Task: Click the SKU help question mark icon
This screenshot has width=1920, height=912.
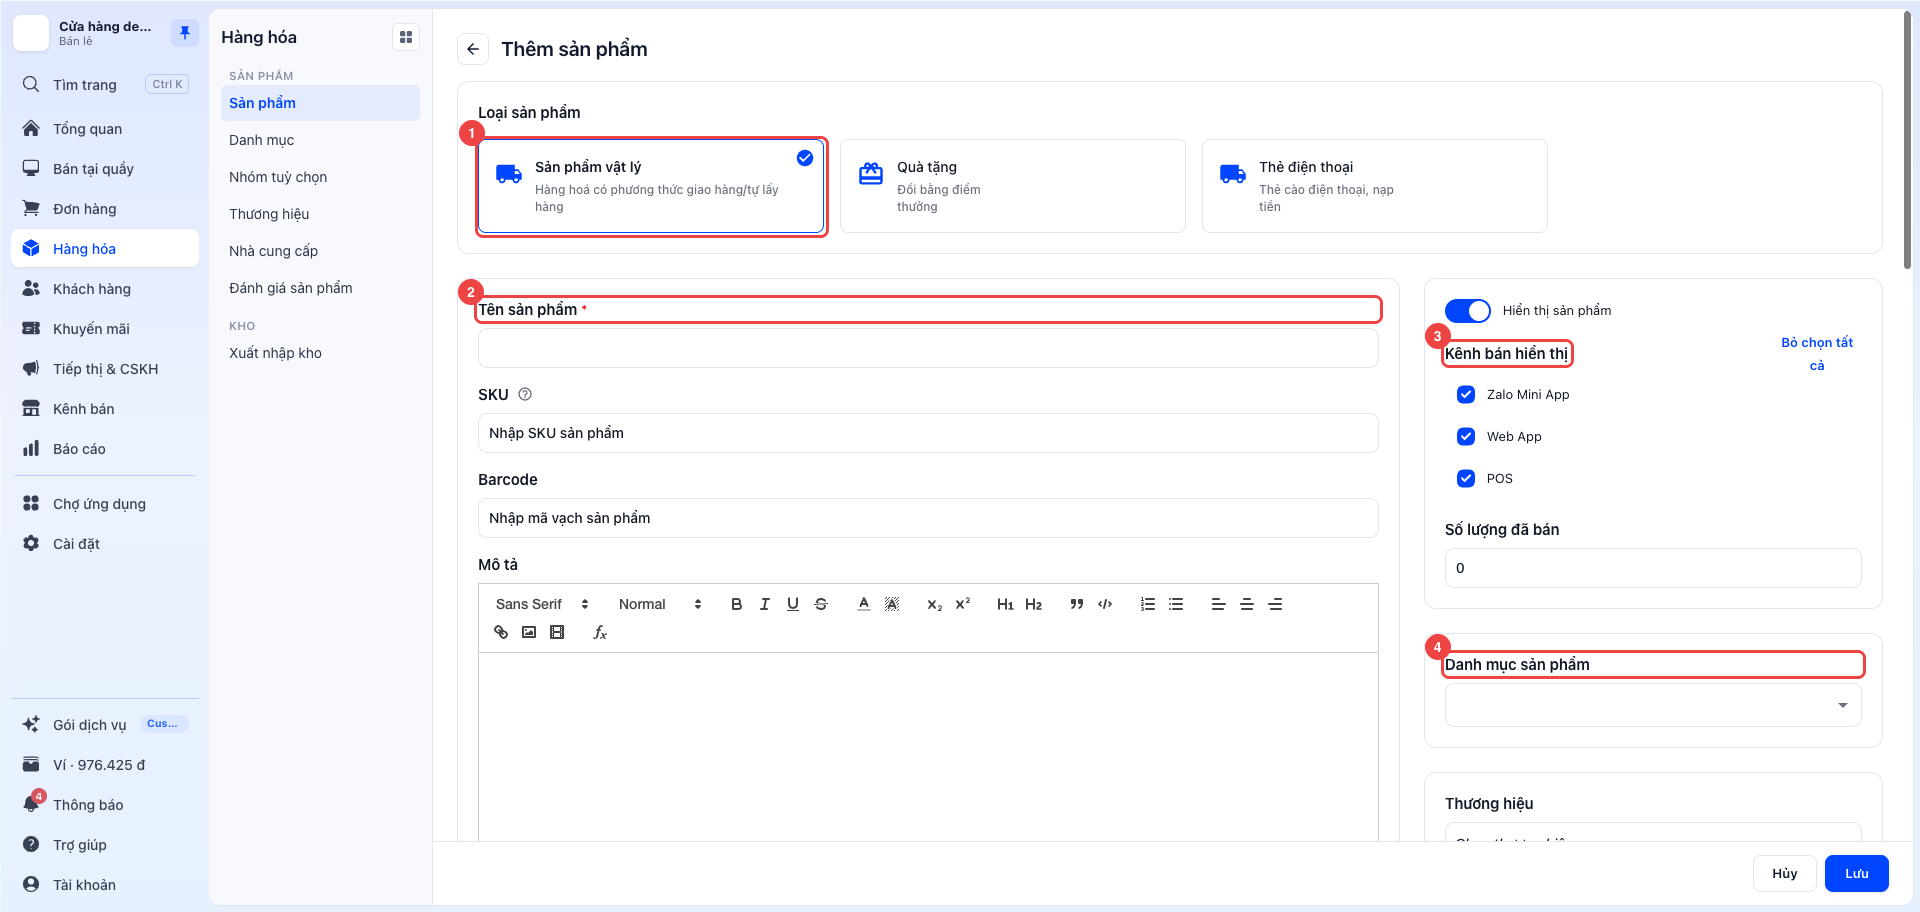Action: (525, 394)
